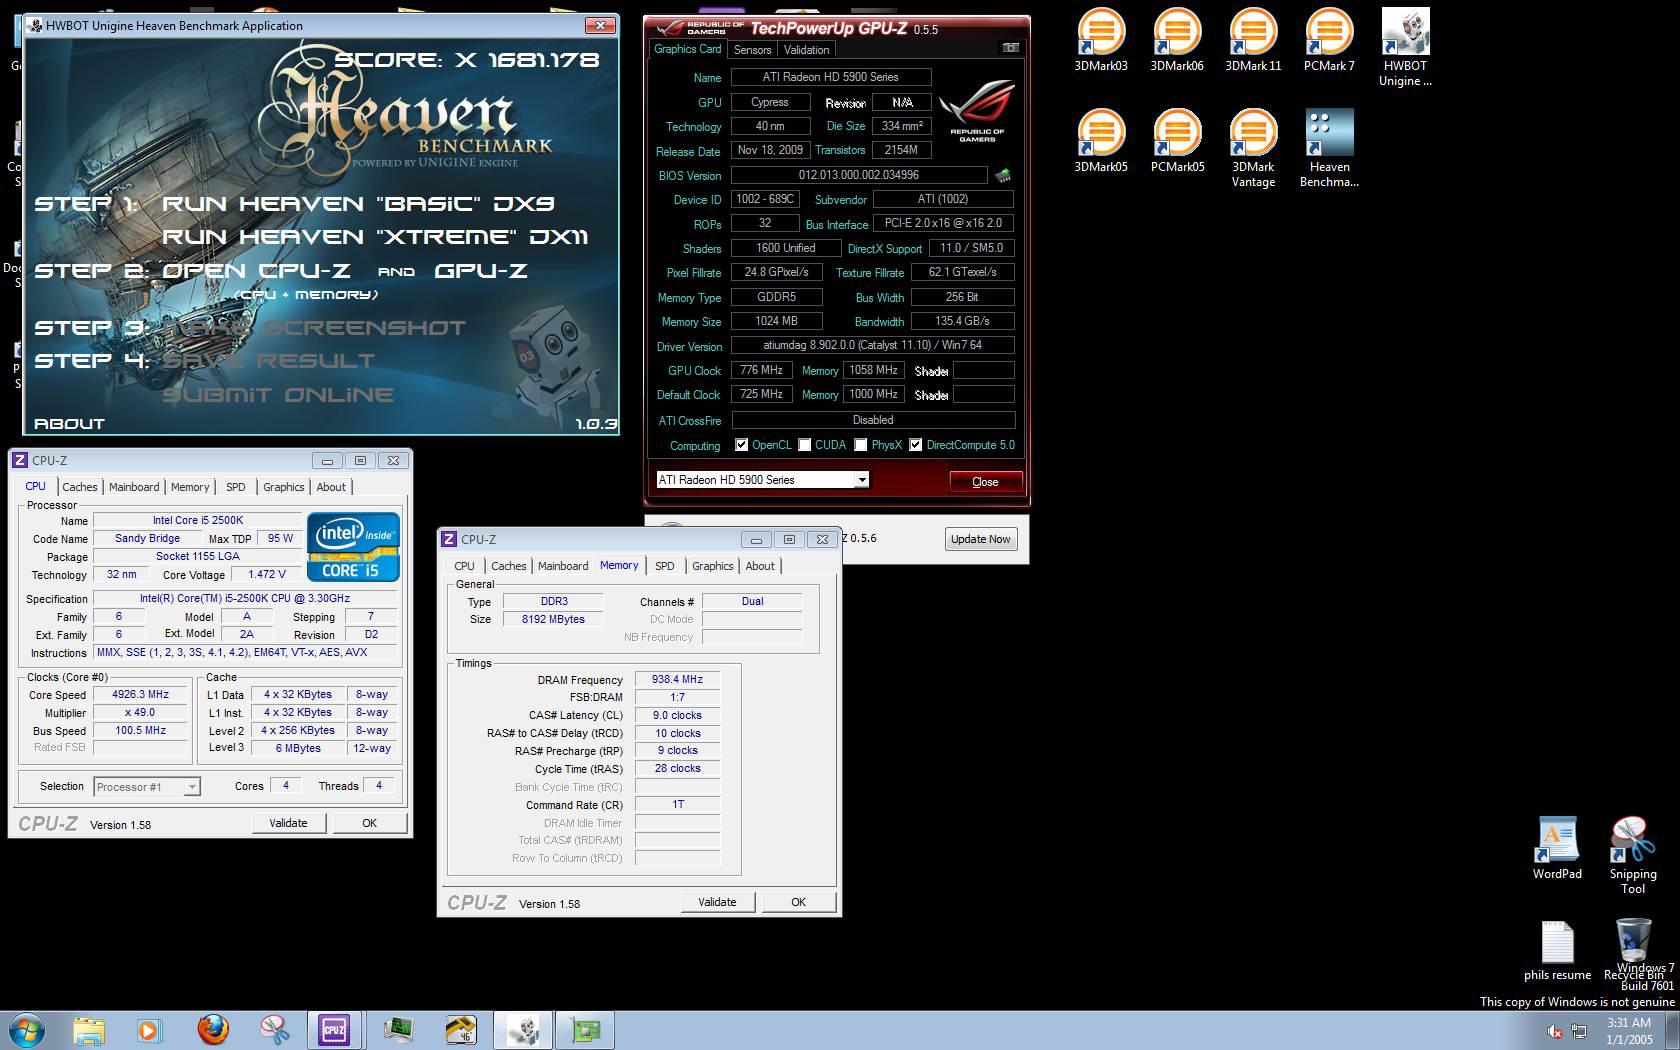Toggle the PhysX checkbox in GPU-Z
The width and height of the screenshot is (1680, 1050).
point(860,445)
